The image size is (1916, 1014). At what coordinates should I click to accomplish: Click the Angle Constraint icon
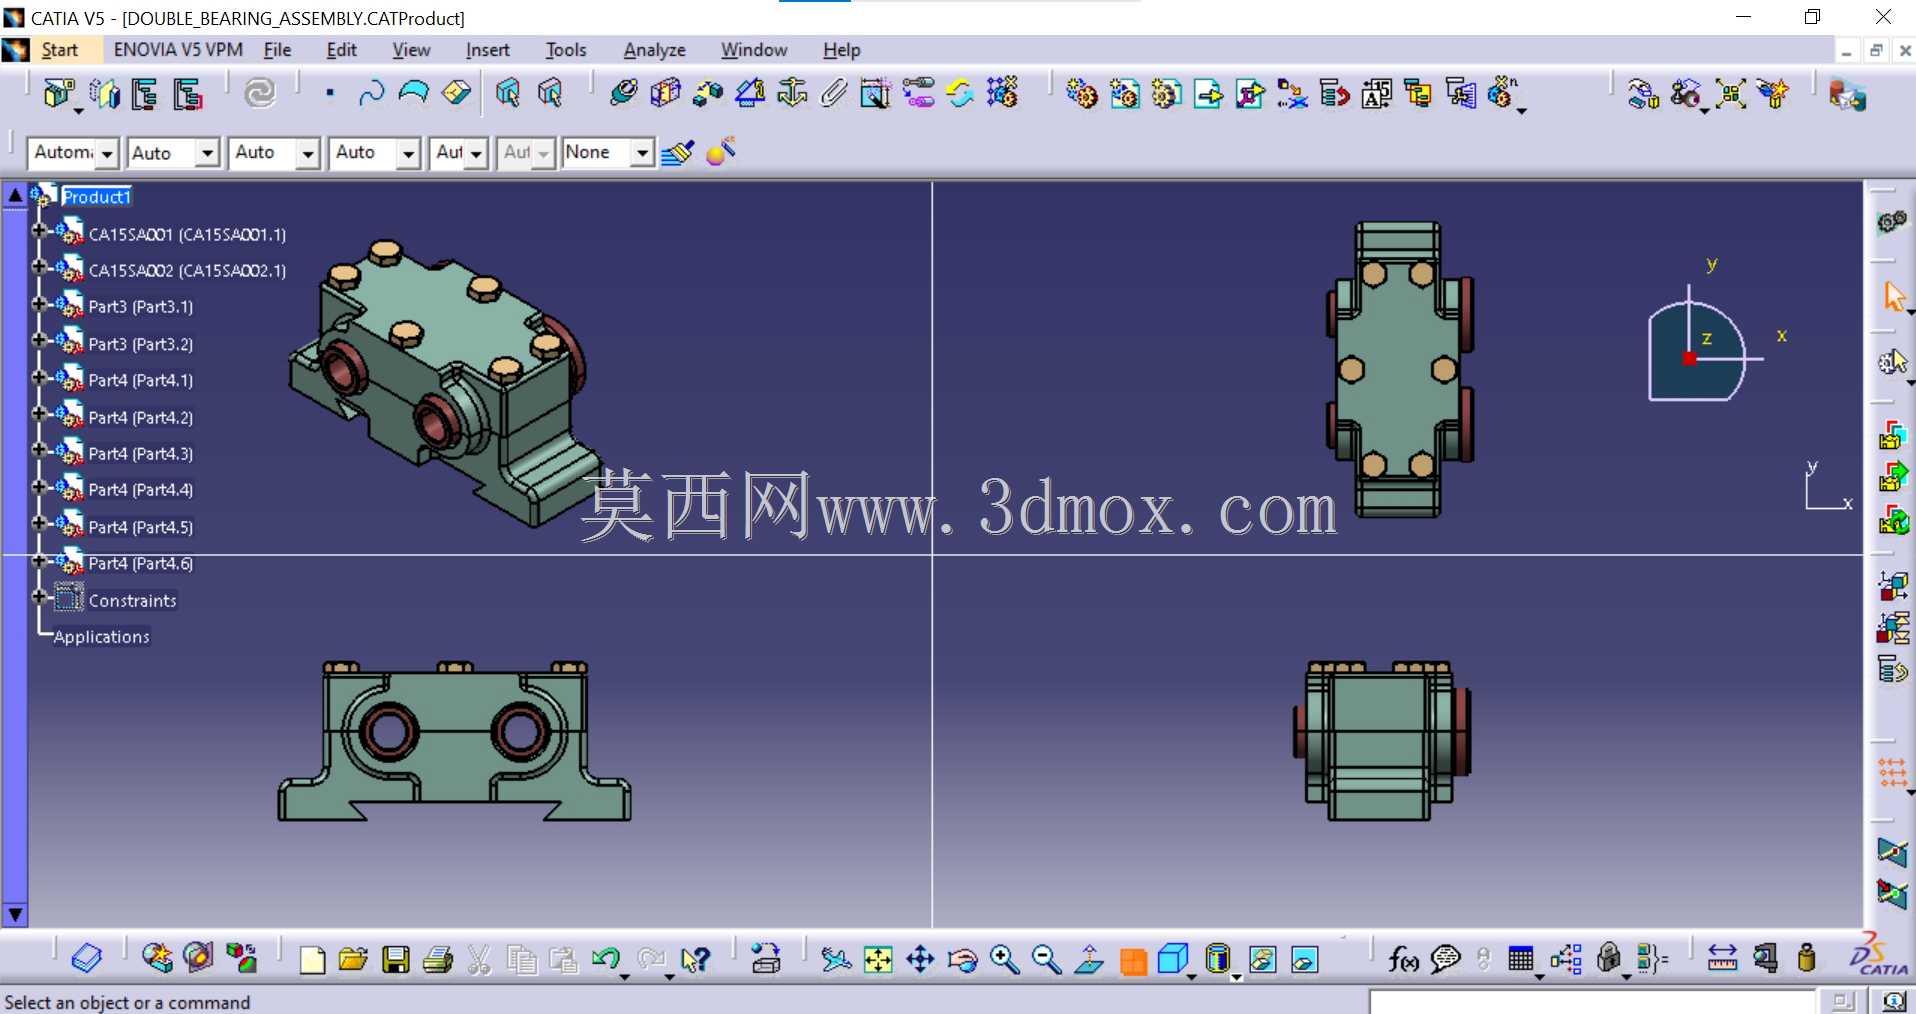click(x=750, y=93)
